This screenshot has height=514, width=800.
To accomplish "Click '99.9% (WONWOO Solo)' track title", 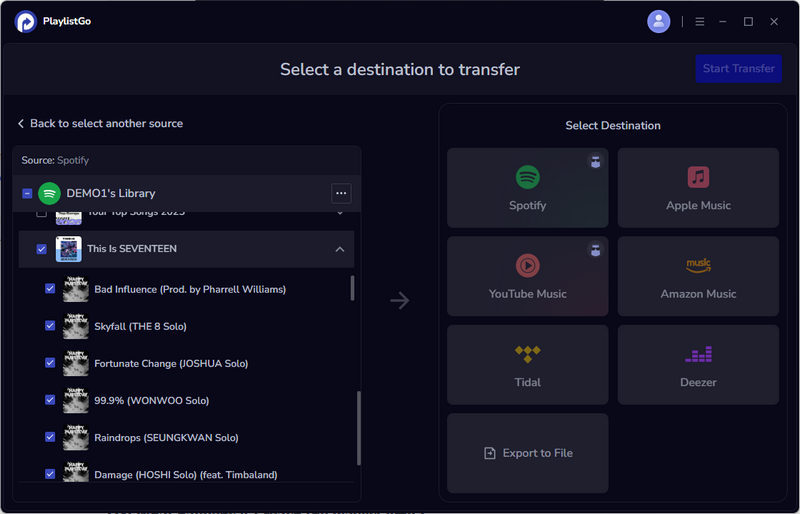I will click(152, 400).
